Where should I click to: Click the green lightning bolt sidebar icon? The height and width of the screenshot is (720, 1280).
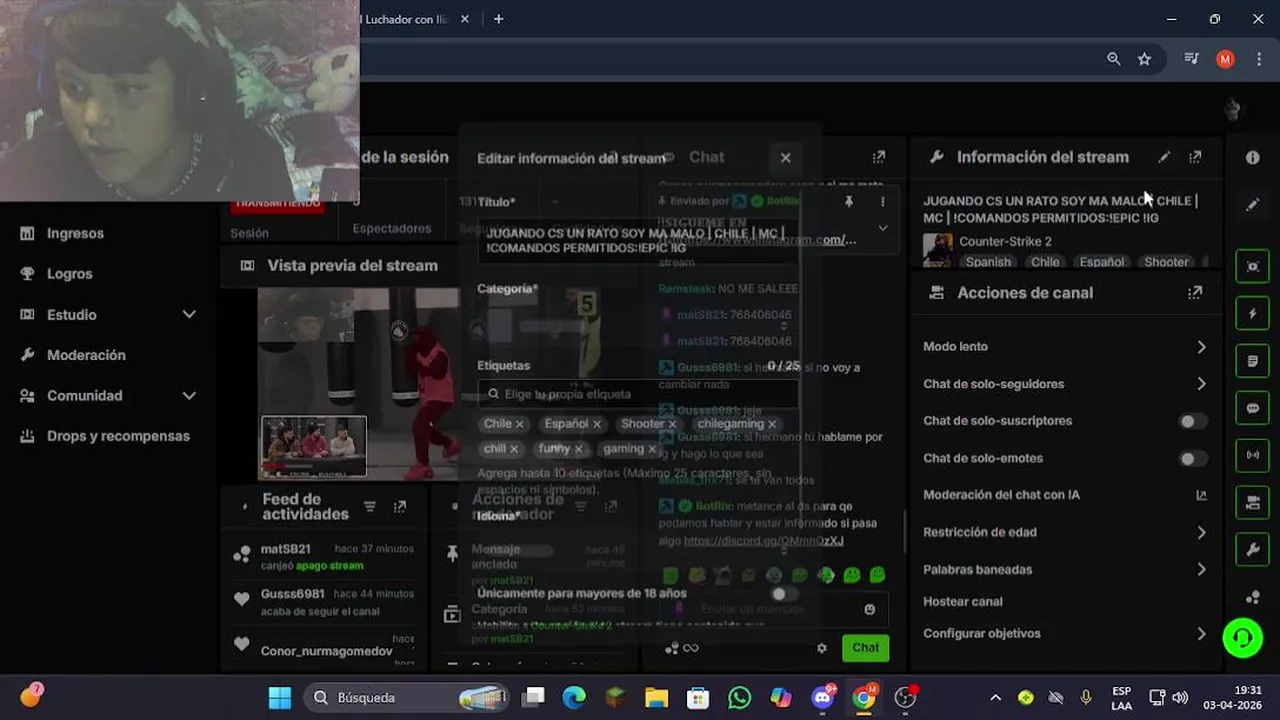tap(1253, 313)
